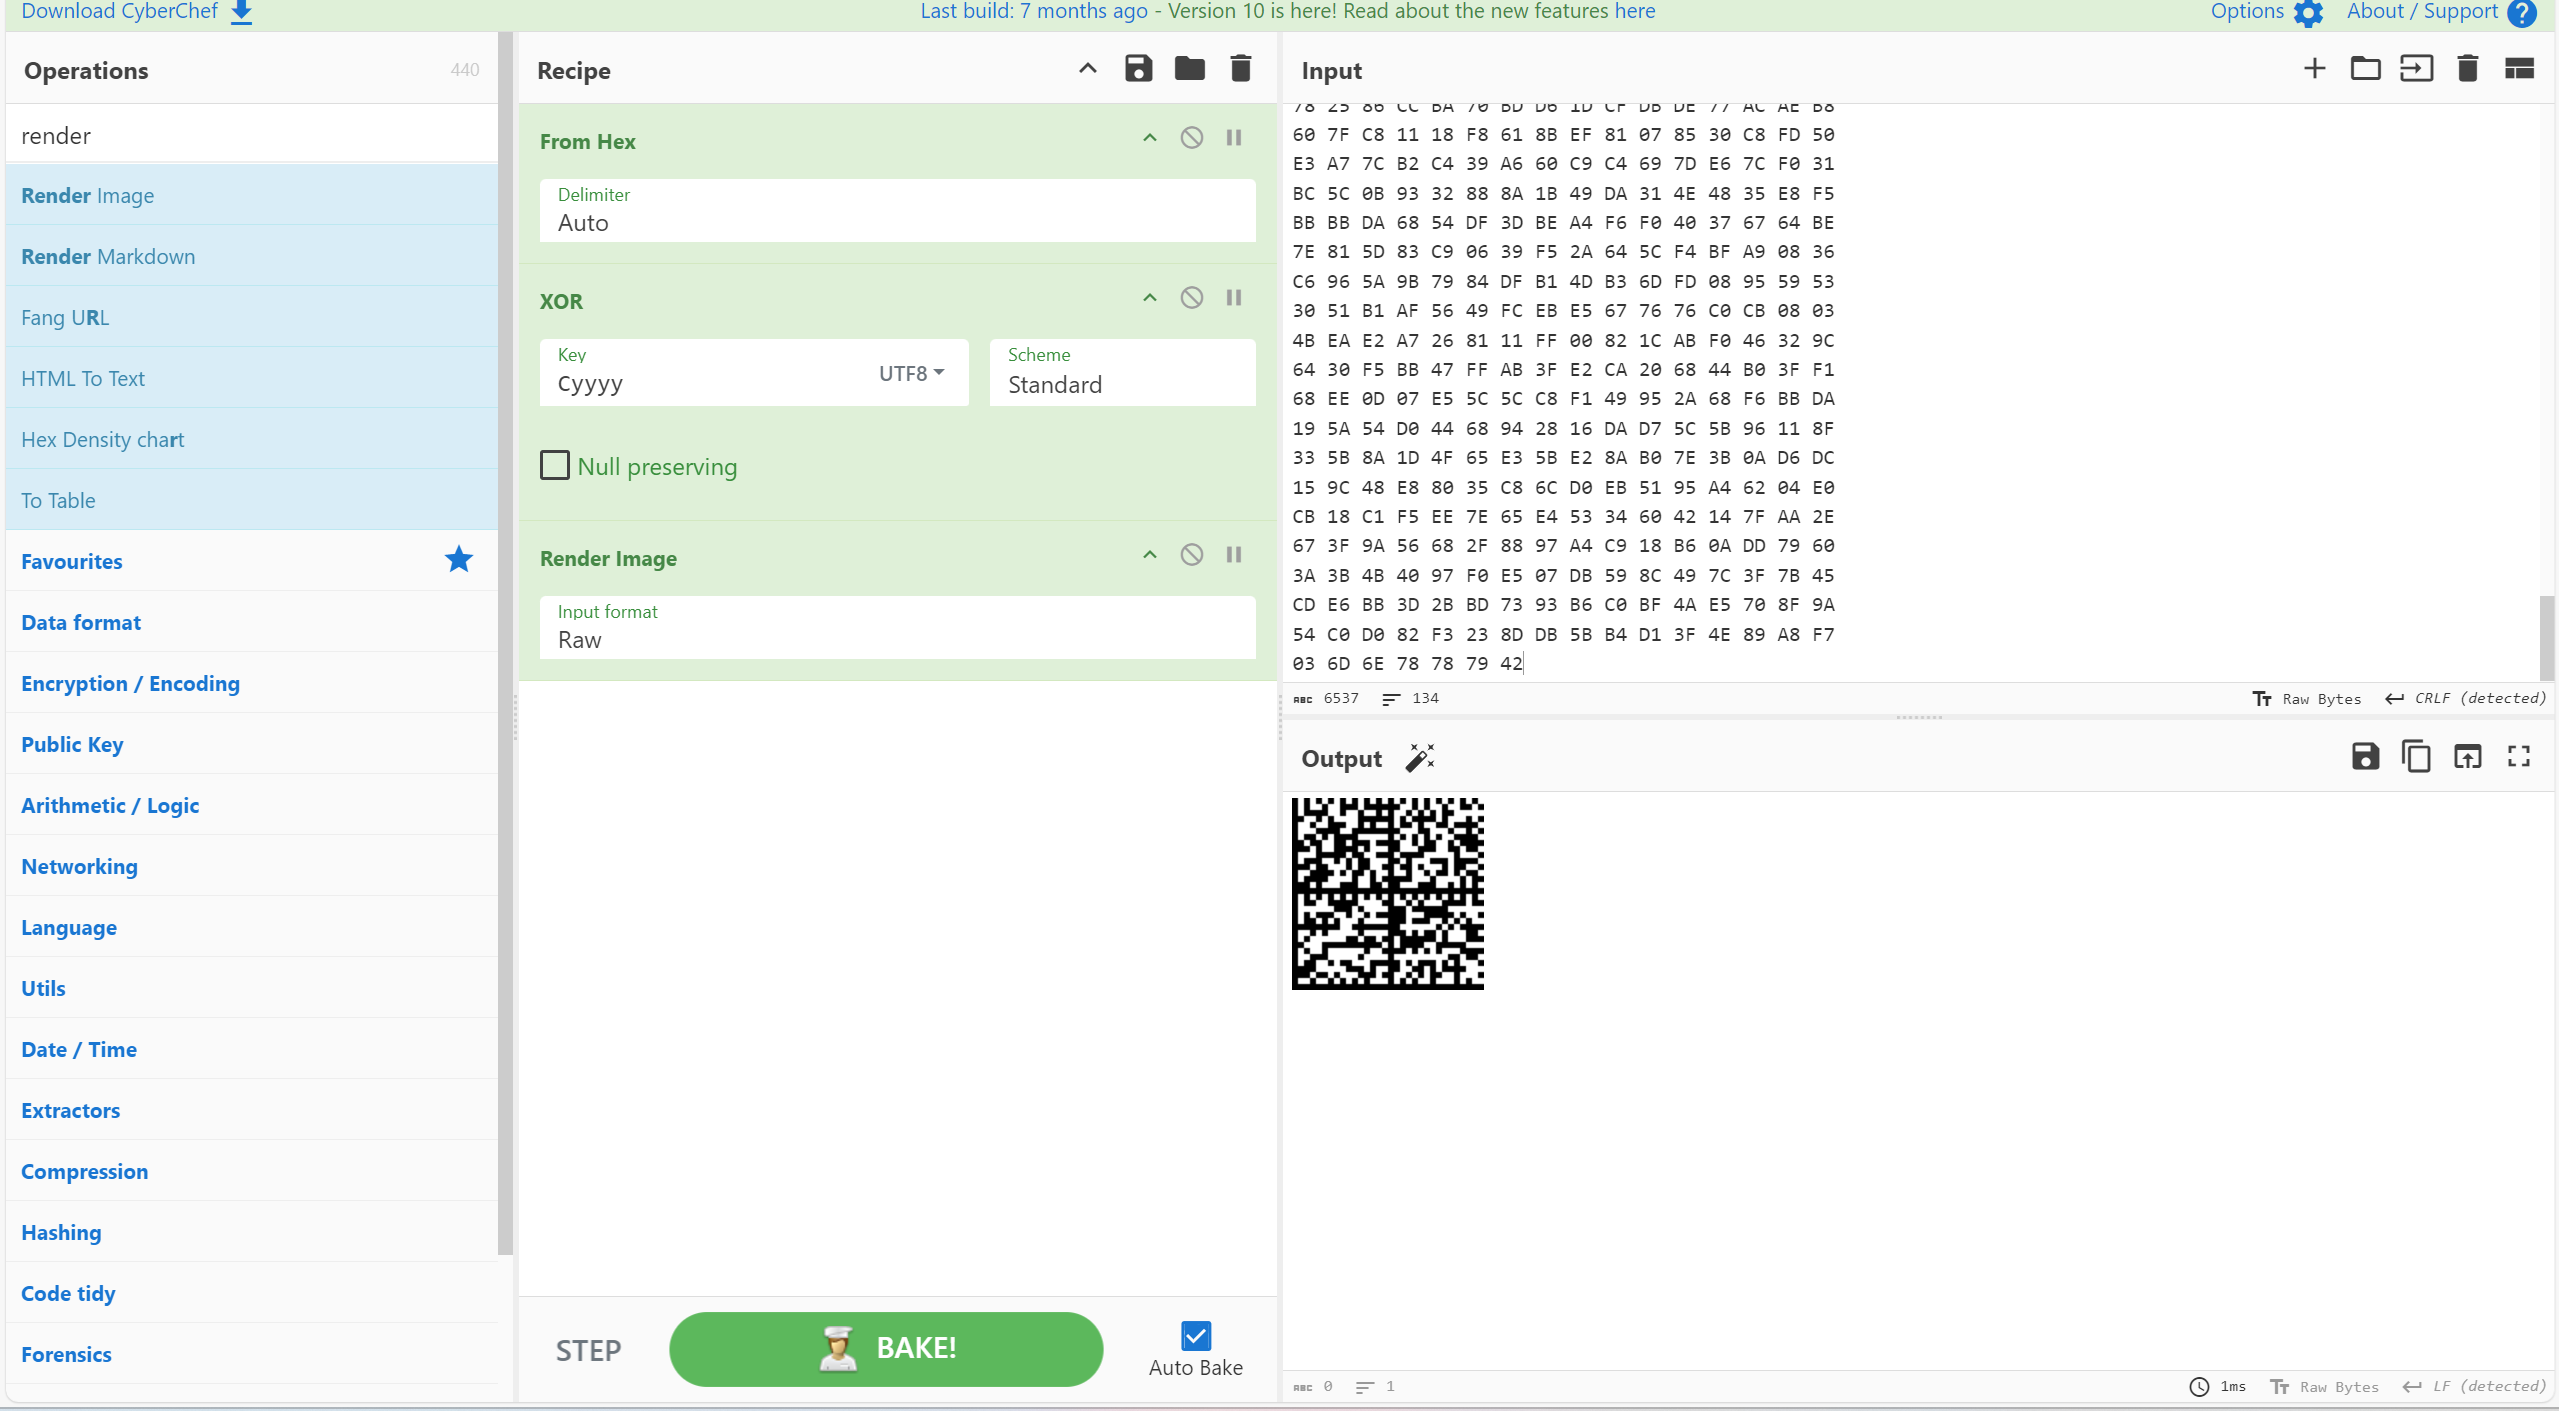Viewport: 2559px width, 1411px height.
Task: Copy raw output to clipboard
Action: tap(2416, 757)
